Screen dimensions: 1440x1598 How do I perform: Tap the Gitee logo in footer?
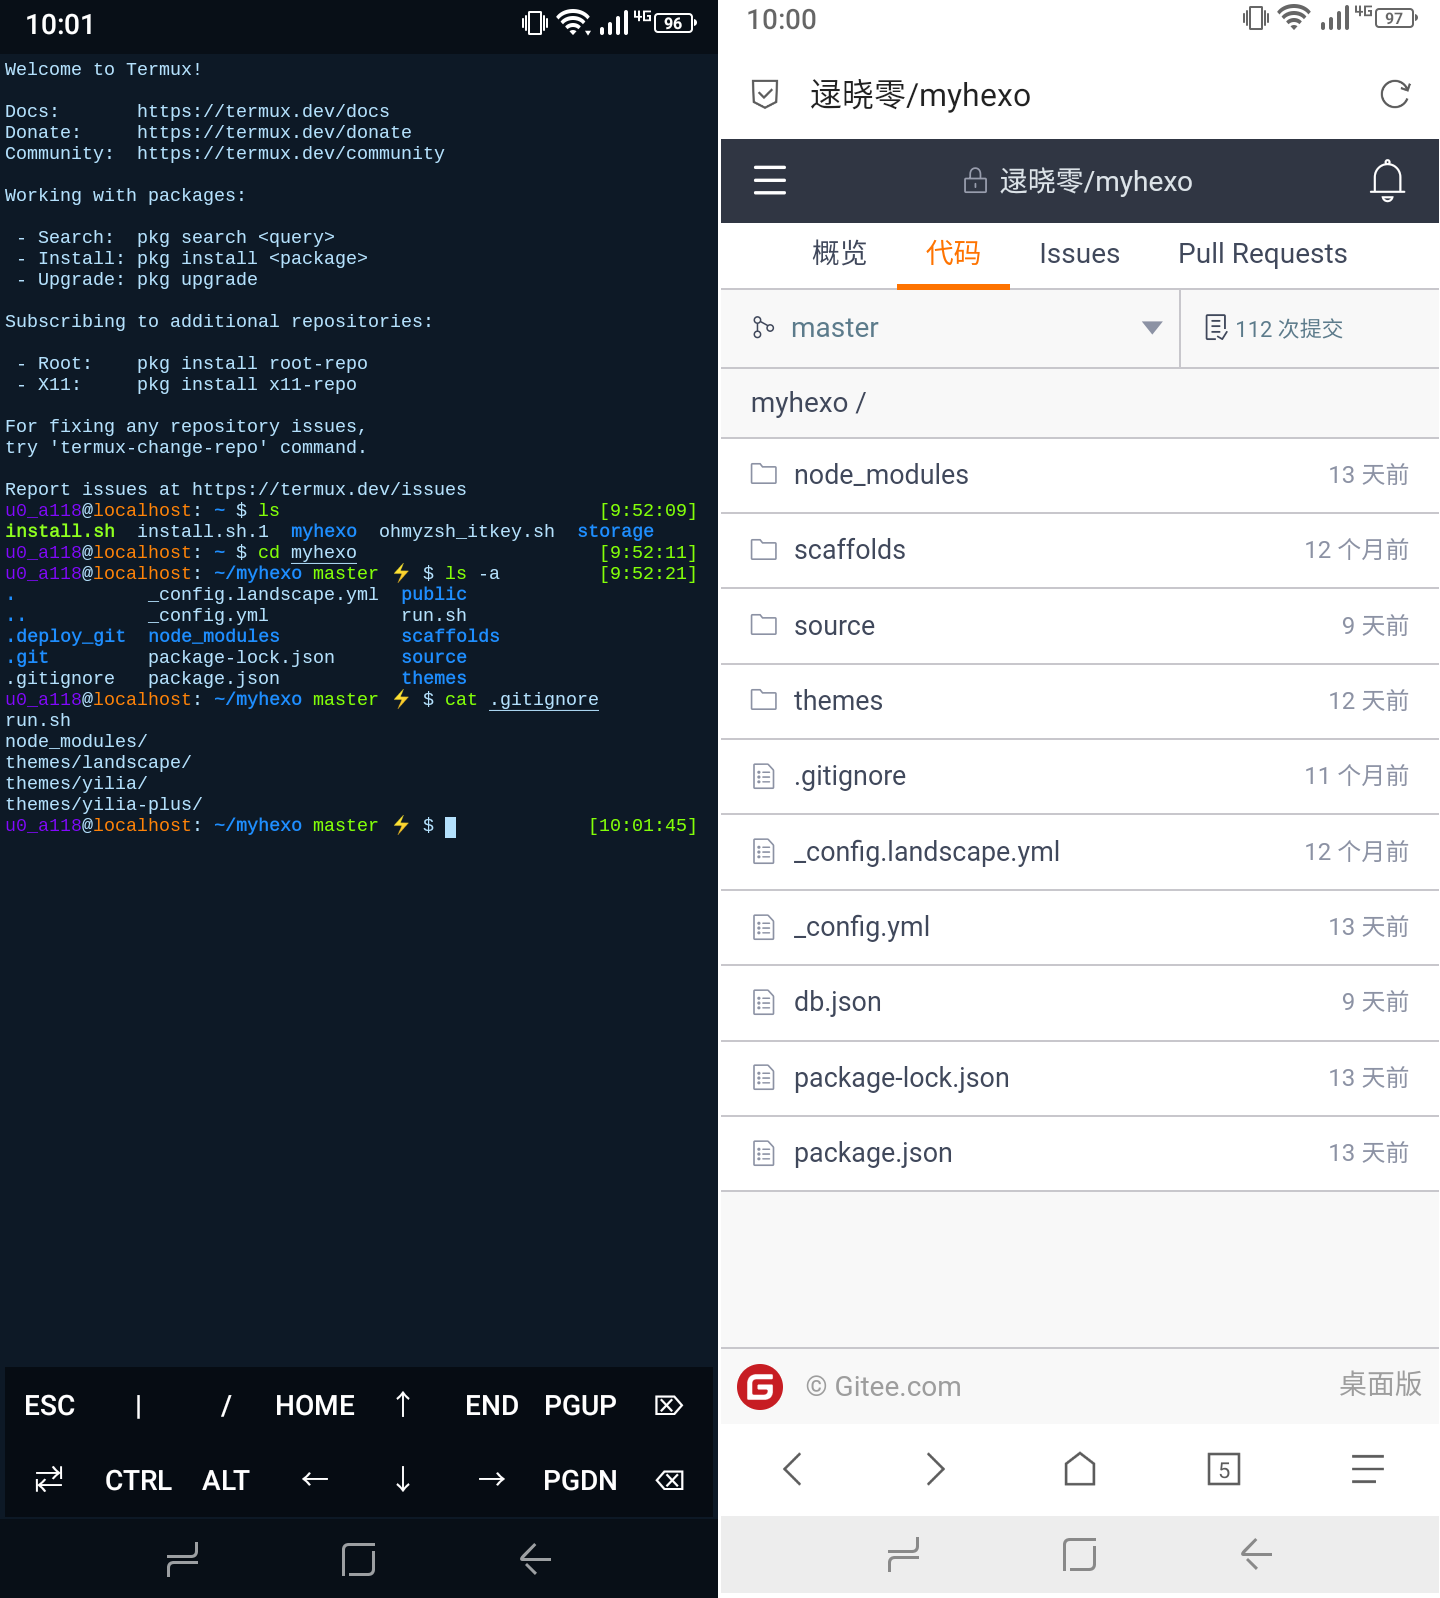[x=760, y=1387]
